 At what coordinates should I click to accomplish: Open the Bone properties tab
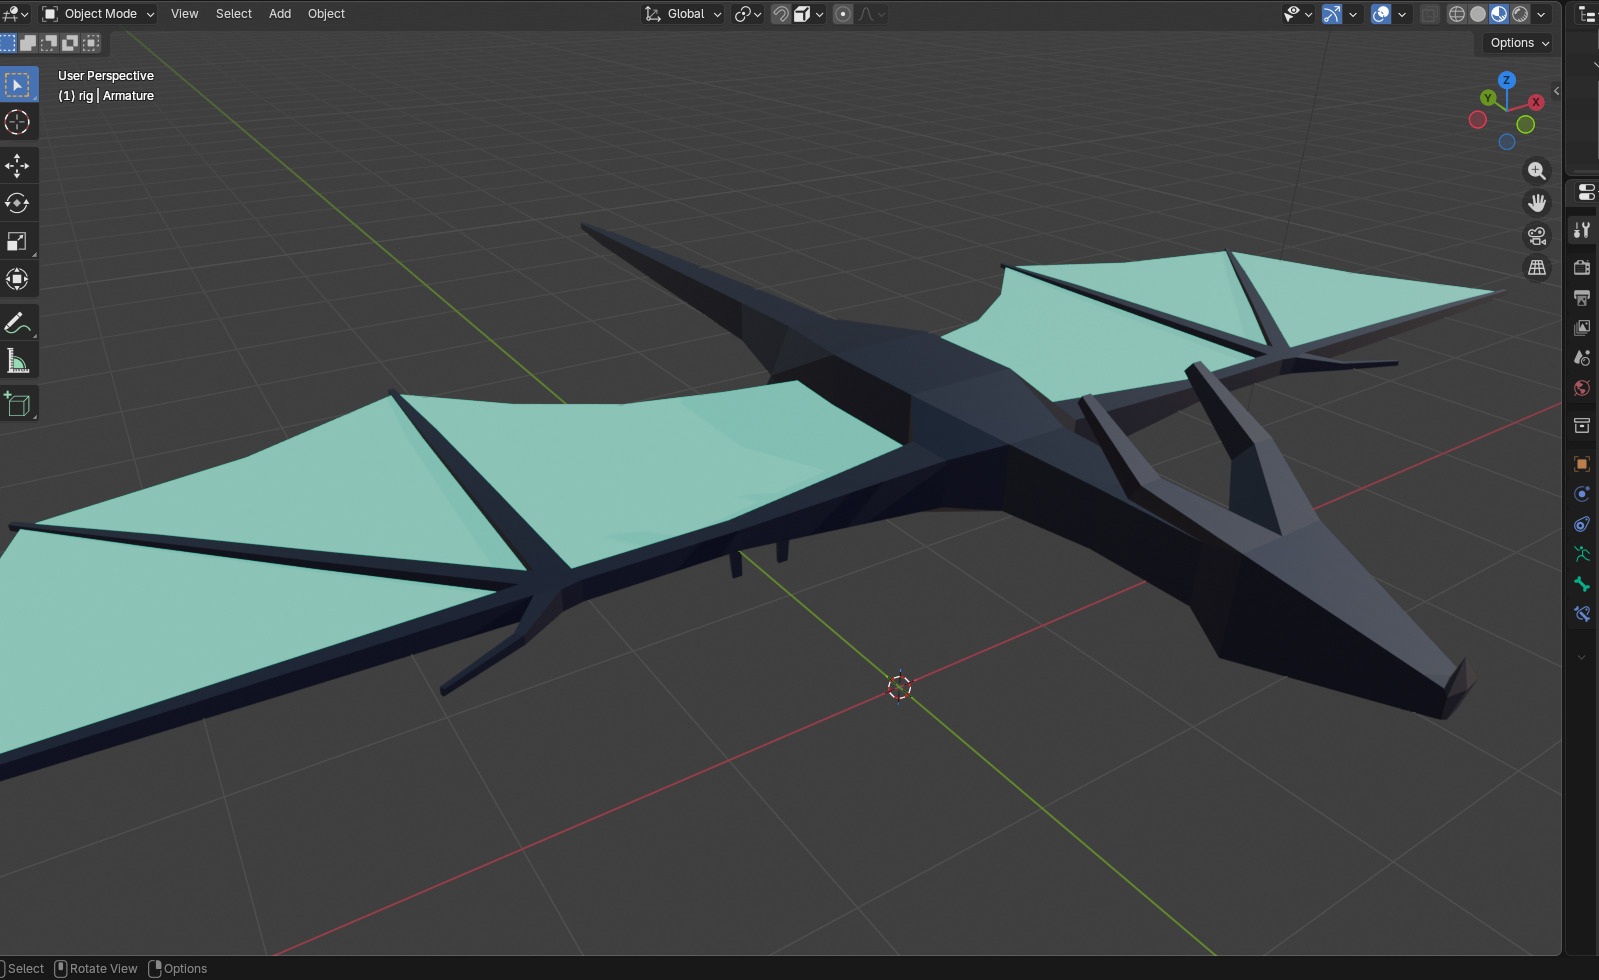tap(1582, 584)
